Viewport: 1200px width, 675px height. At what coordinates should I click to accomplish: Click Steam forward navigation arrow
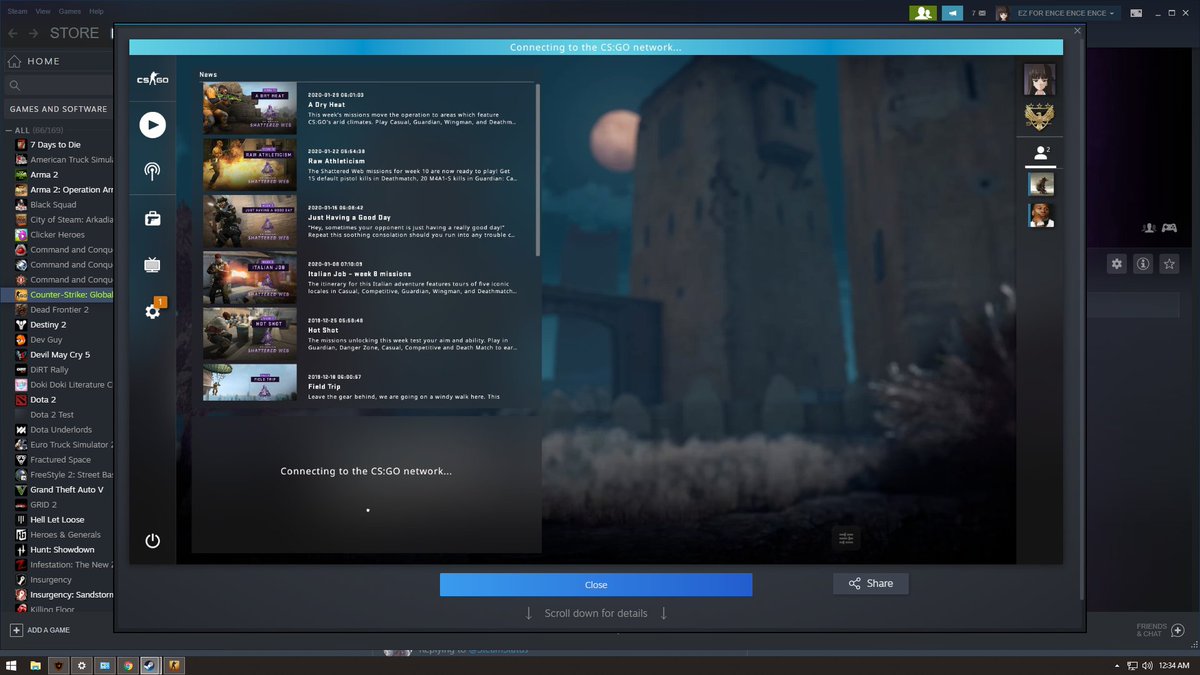point(34,33)
